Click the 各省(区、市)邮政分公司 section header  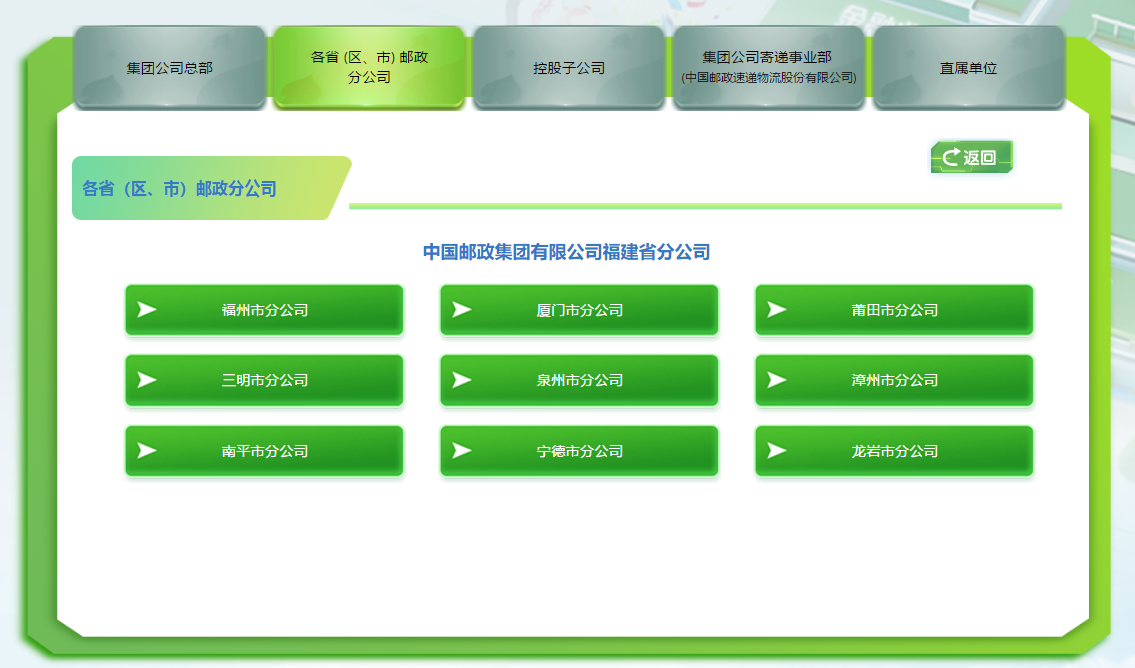coord(180,188)
